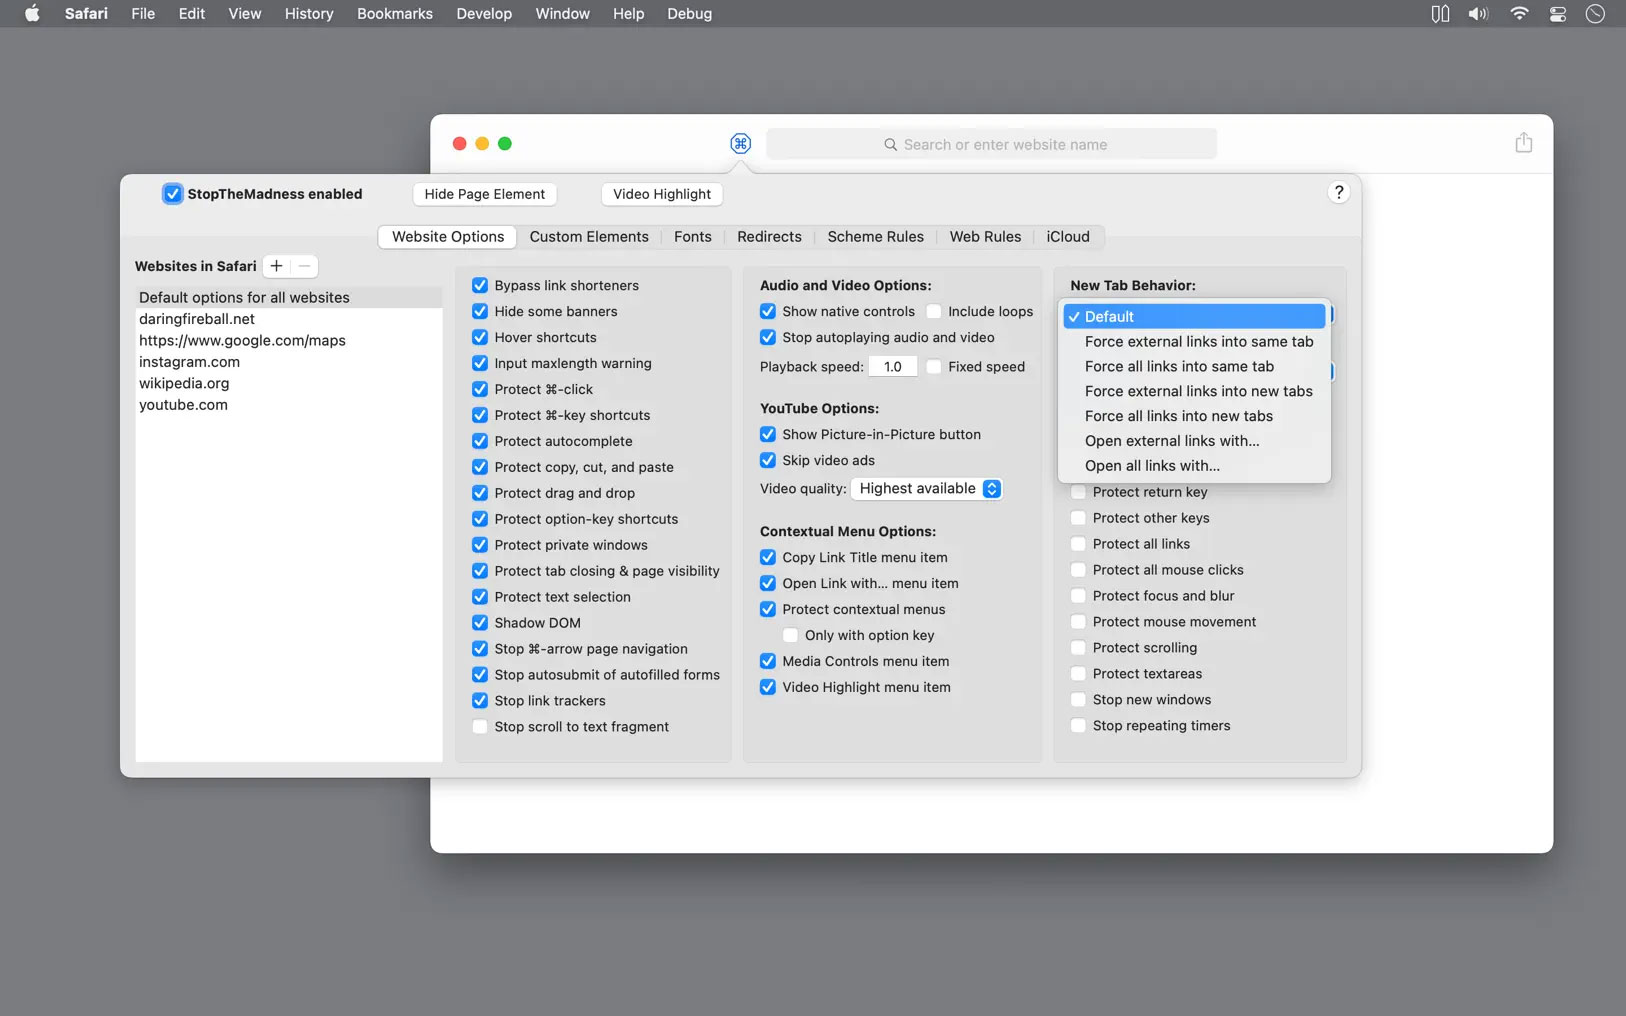Click the share icon in the Safari toolbar
The image size is (1626, 1016).
pyautogui.click(x=1522, y=142)
